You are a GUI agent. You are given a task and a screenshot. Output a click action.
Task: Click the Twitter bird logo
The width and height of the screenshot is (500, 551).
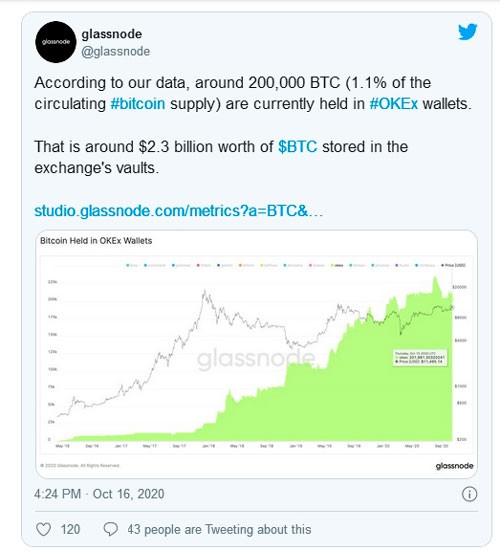click(x=467, y=32)
